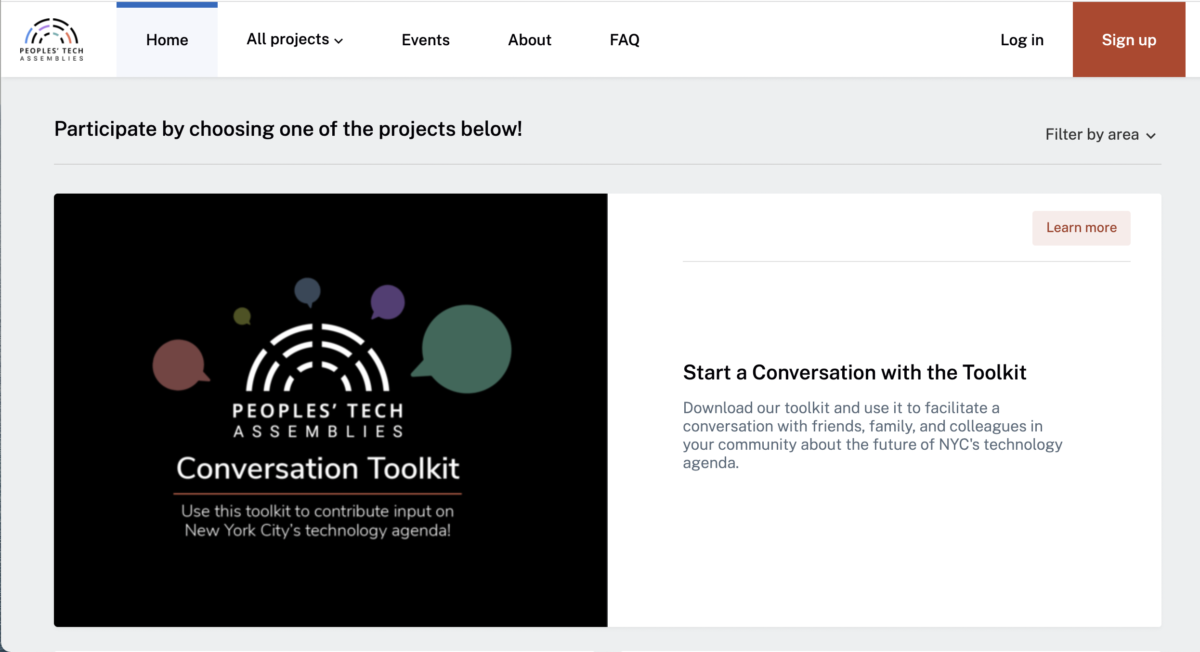Click the Sign up button
The height and width of the screenshot is (652, 1200).
point(1129,40)
